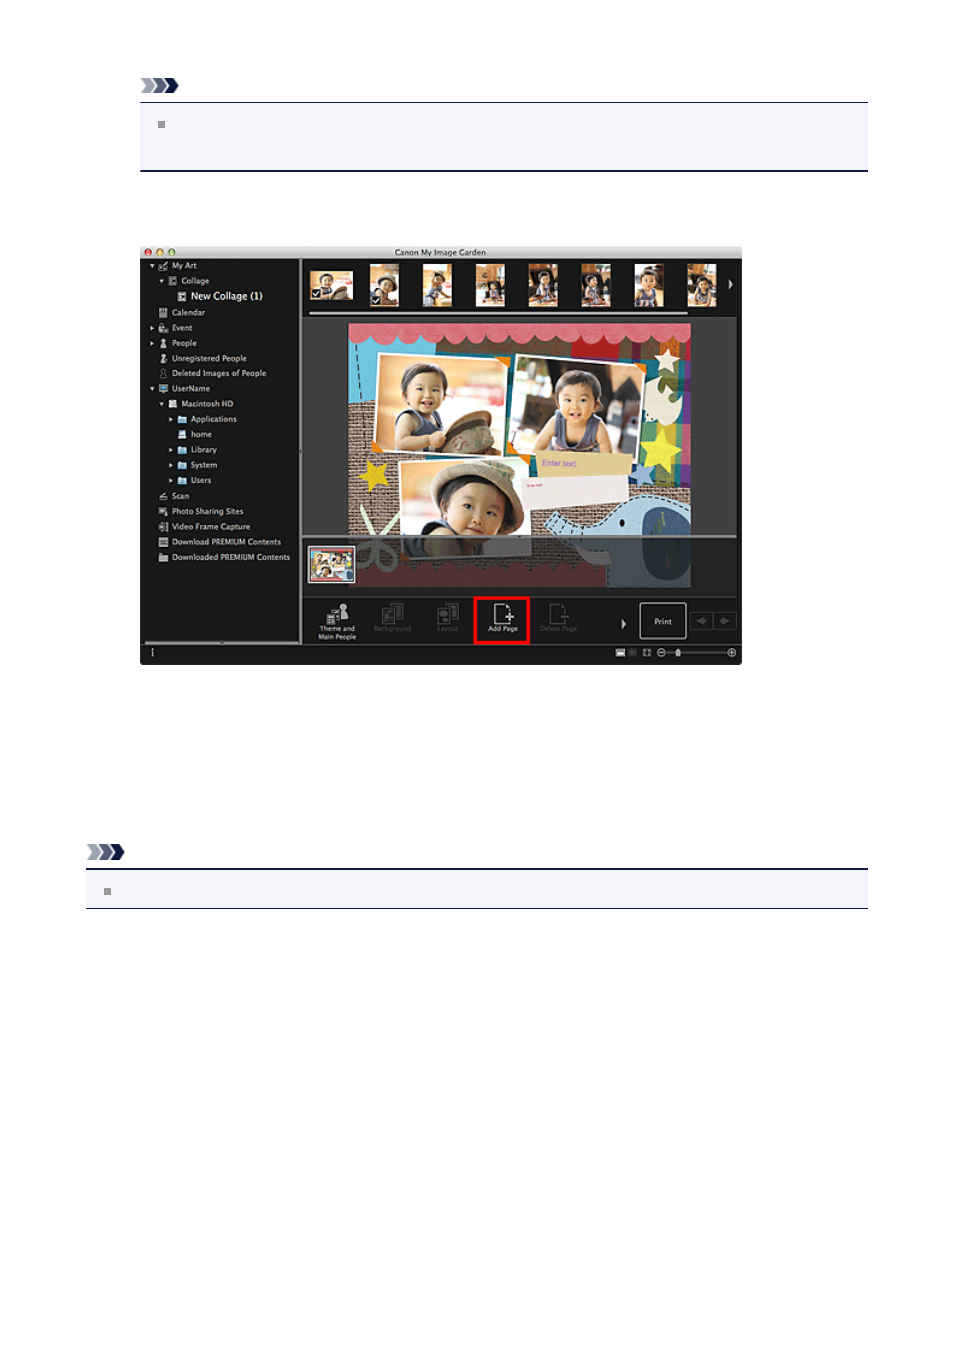Select the third photo in the strip
Image resolution: width=954 pixels, height=1350 pixels.
[437, 285]
